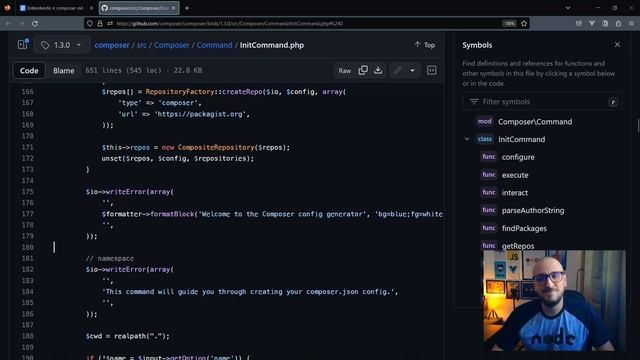The image size is (640, 360).
Task: Open the 1.3.0 tag switcher dropdown
Action: point(61,45)
